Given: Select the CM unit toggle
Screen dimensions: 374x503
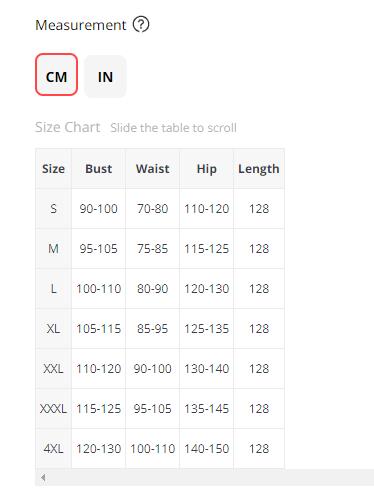Looking at the screenshot, I should click(56, 75).
